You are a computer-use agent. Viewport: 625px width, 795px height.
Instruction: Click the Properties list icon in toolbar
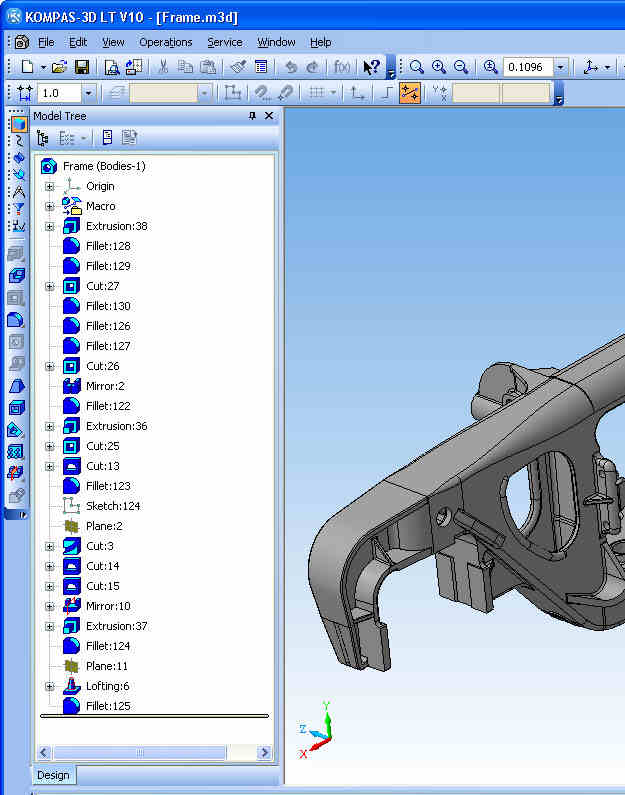[x=261, y=66]
